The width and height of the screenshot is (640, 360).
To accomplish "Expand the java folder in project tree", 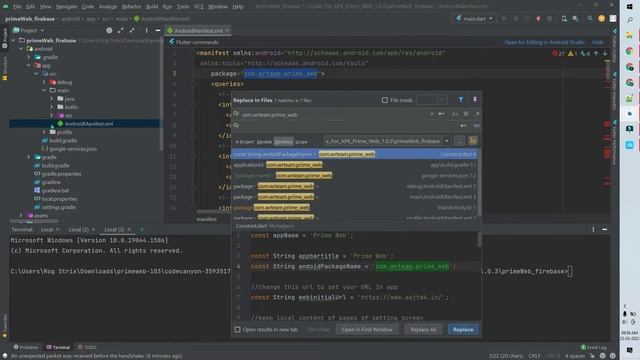I will (52, 99).
